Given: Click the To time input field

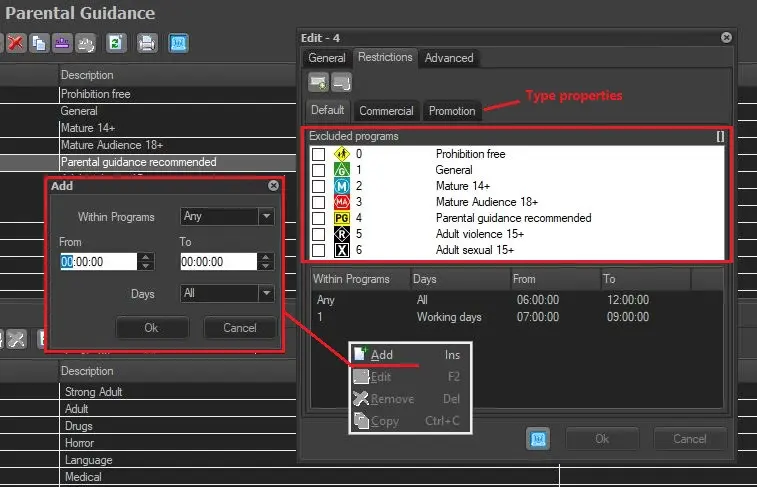Looking at the screenshot, I should (216, 261).
